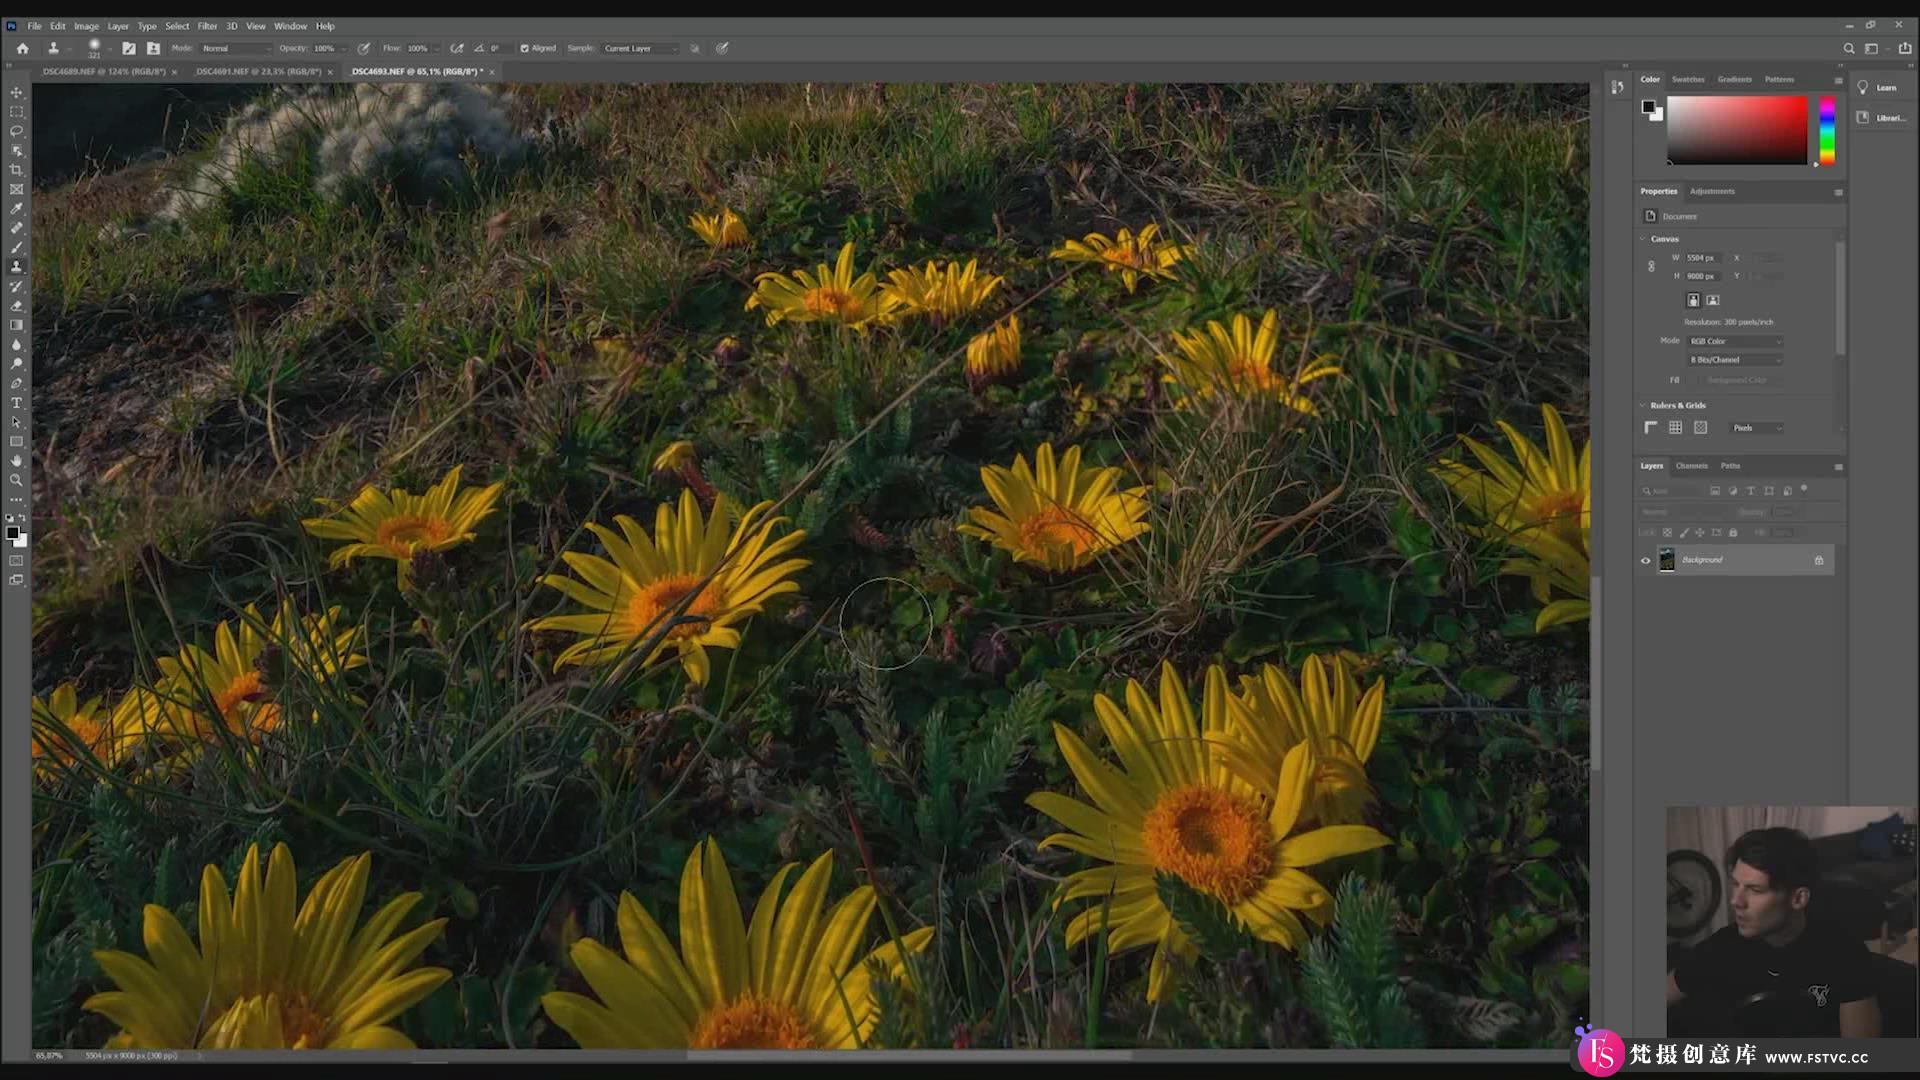Select the Crop tool
The width and height of the screenshot is (1920, 1080).
pyautogui.click(x=16, y=170)
